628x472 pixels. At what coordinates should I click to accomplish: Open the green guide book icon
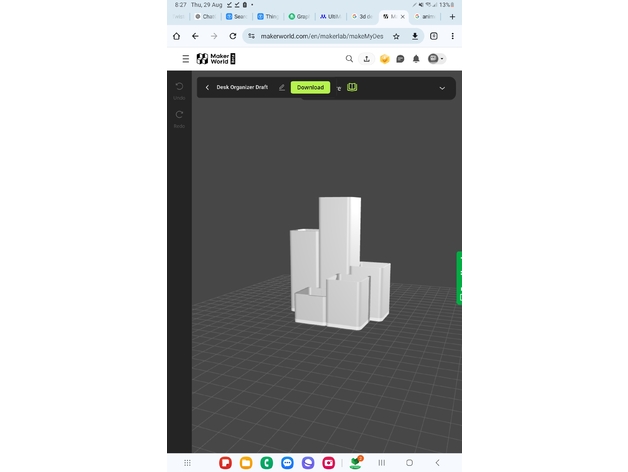pos(352,88)
